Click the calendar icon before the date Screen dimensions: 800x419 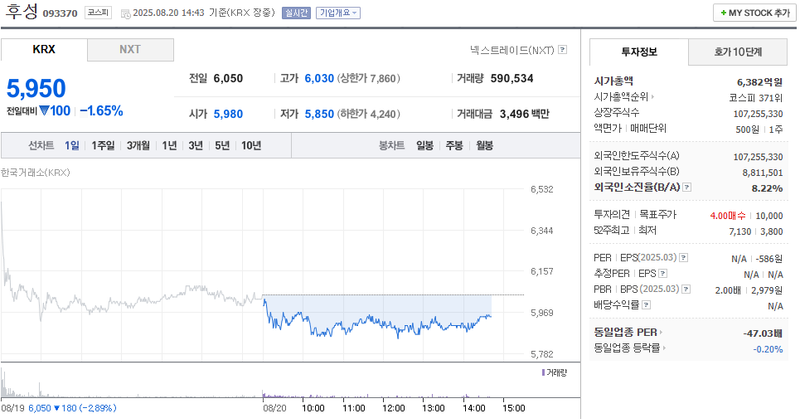coord(126,14)
